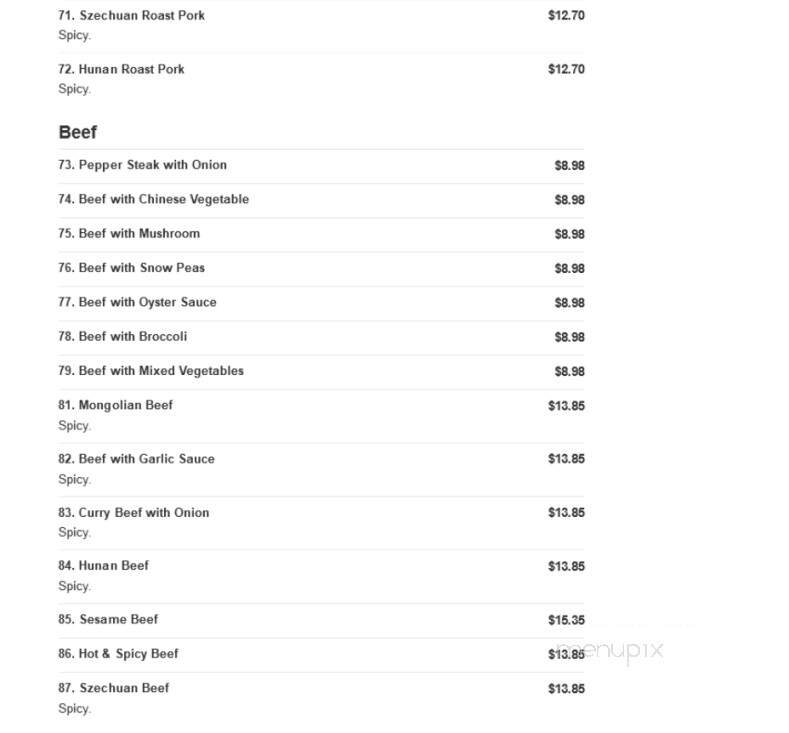The height and width of the screenshot is (733, 789).
Task: Select 76. Beef with Snow Peas
Action: point(321,268)
